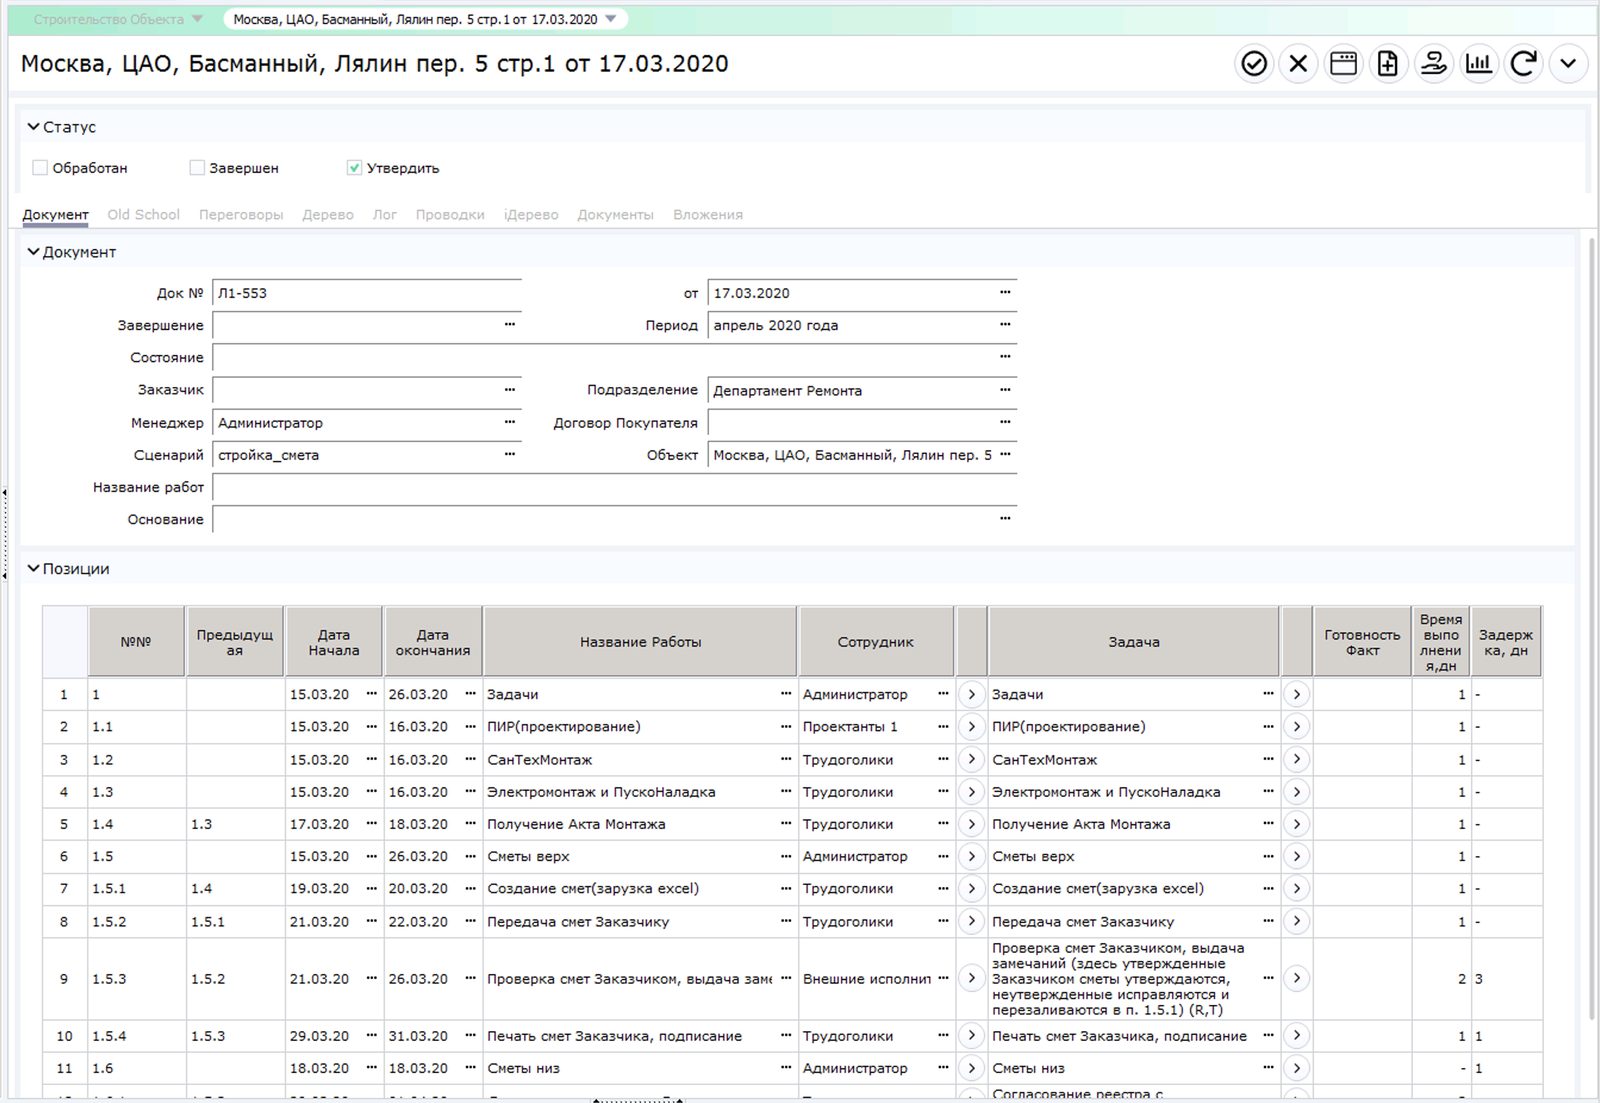The width and height of the screenshot is (1600, 1103).
Task: Click the X cancel icon in toolbar
Action: coord(1298,64)
